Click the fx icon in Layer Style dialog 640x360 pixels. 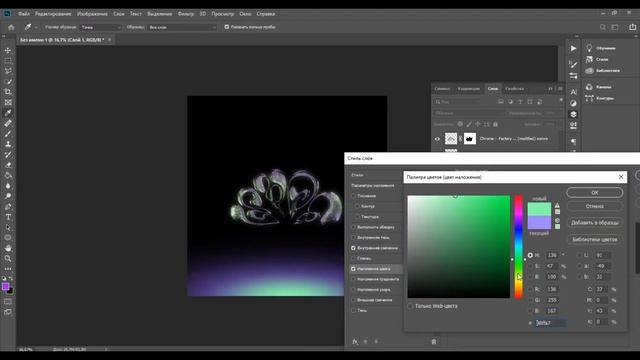tap(355, 342)
